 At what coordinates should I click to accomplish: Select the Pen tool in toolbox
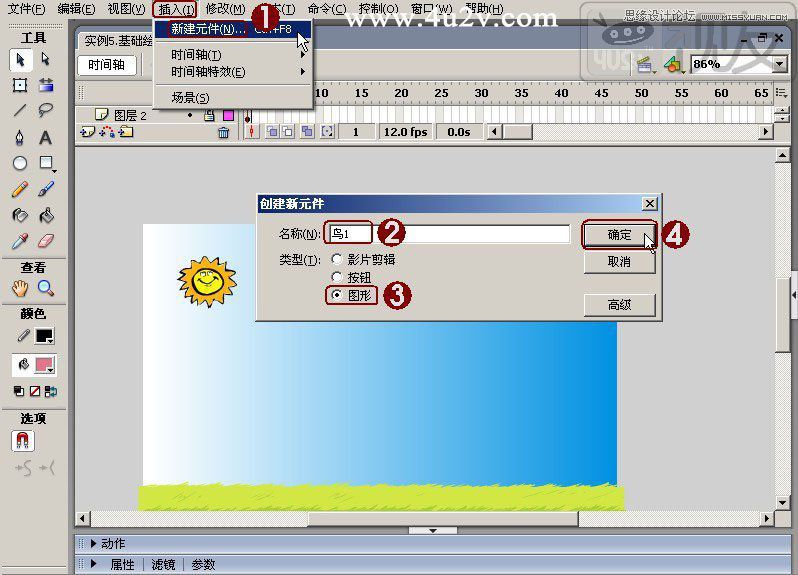click(19, 138)
